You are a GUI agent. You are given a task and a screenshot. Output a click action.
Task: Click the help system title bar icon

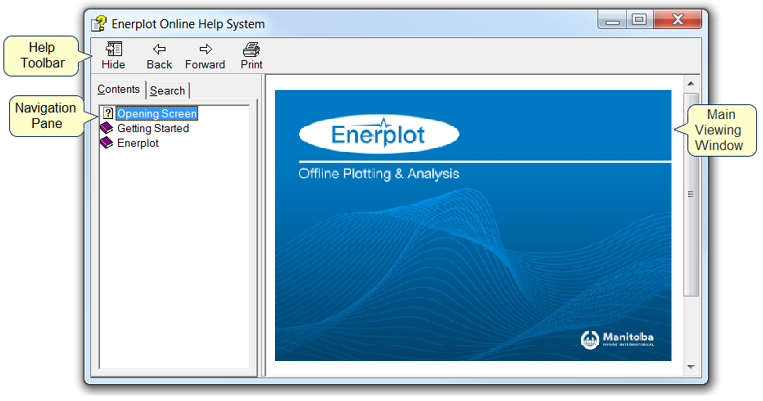[99, 22]
